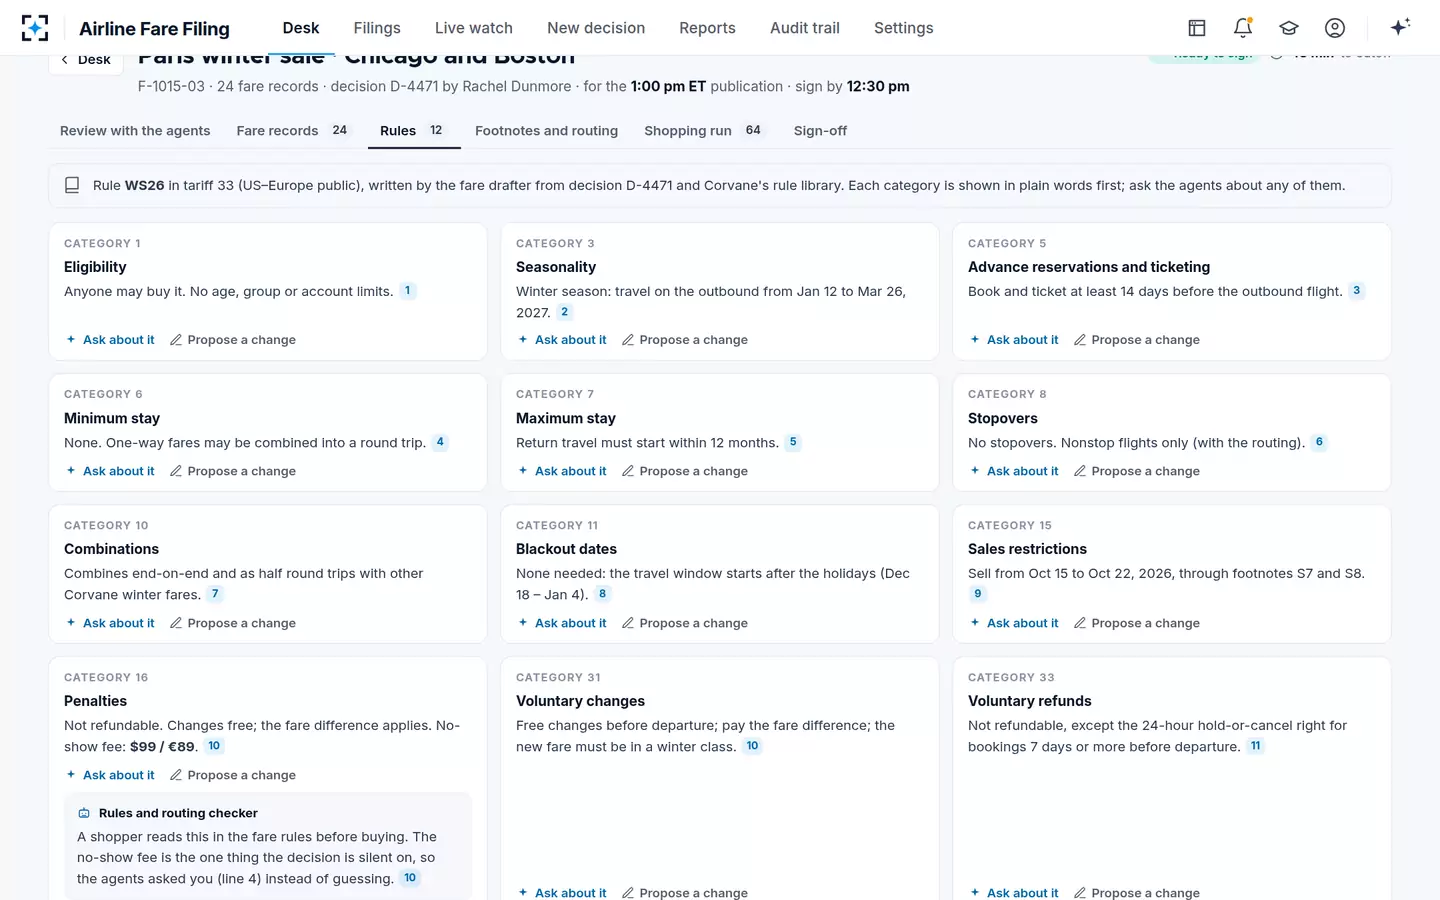Open Live watch in the top navigation

[x=474, y=28]
